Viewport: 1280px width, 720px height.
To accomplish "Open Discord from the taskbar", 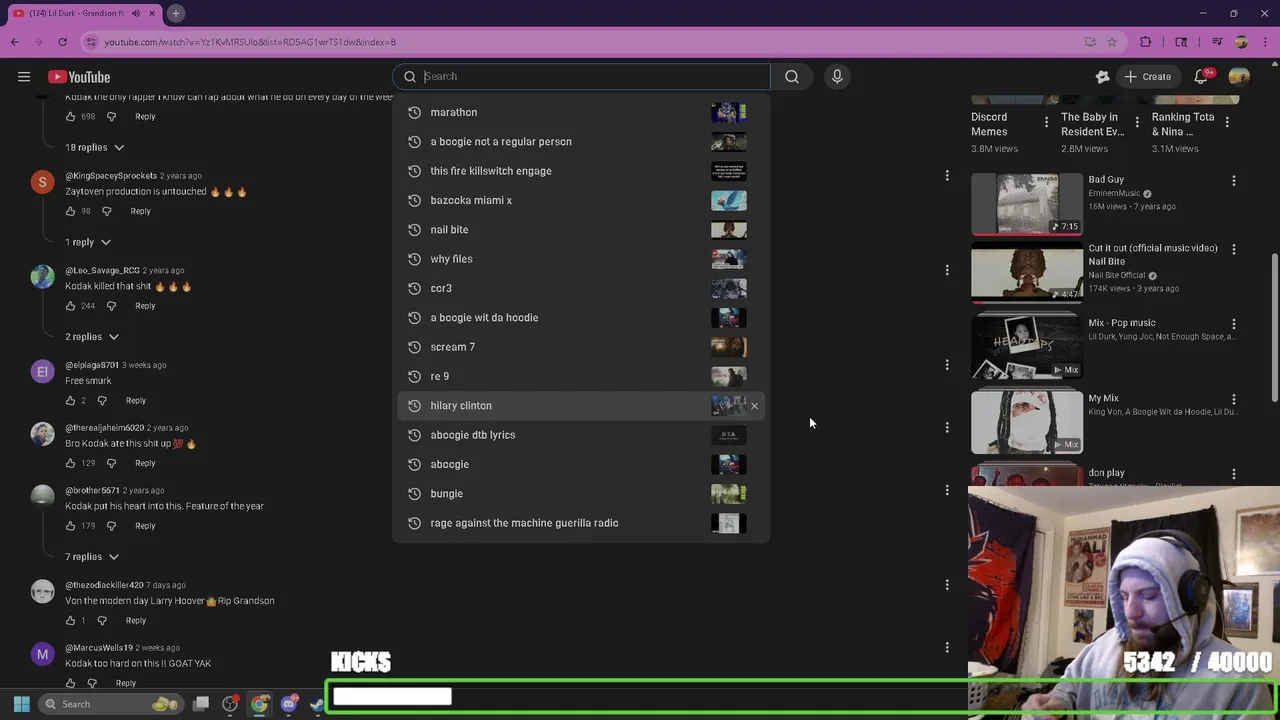I will click(289, 704).
